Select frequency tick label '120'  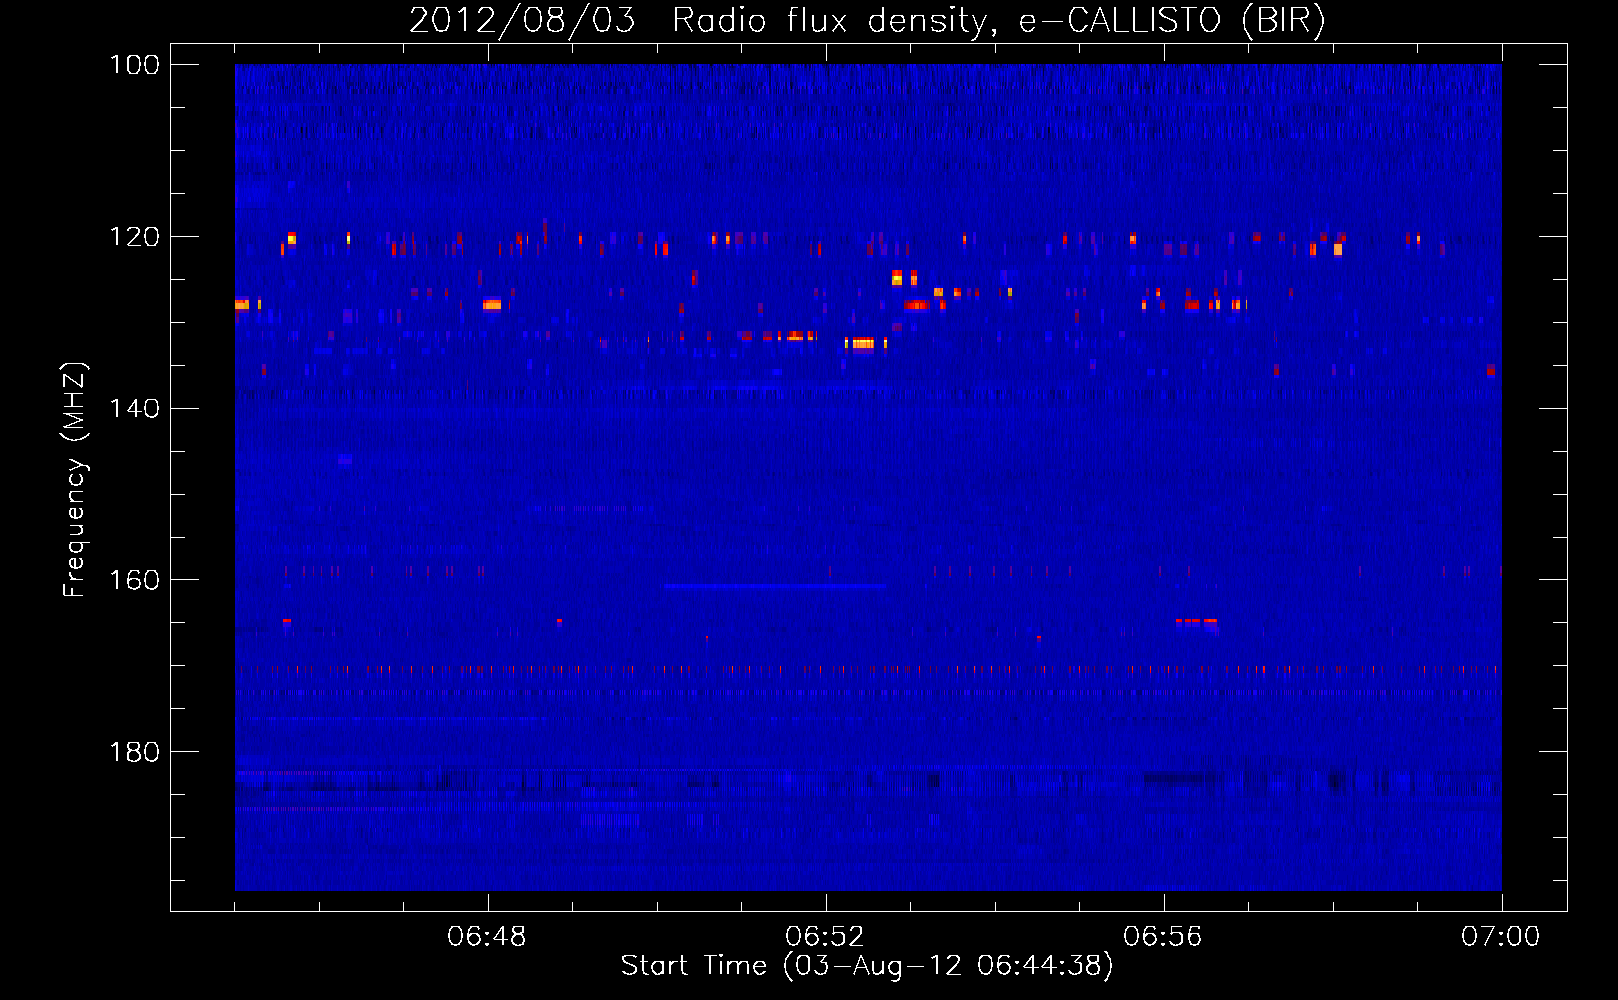click(135, 237)
